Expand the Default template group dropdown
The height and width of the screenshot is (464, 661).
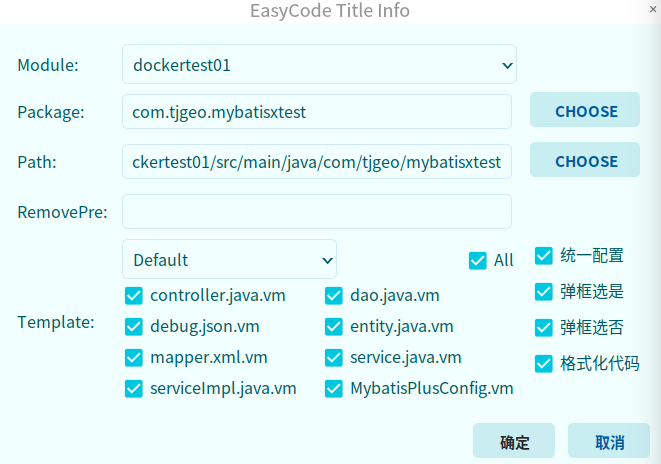(x=229, y=260)
